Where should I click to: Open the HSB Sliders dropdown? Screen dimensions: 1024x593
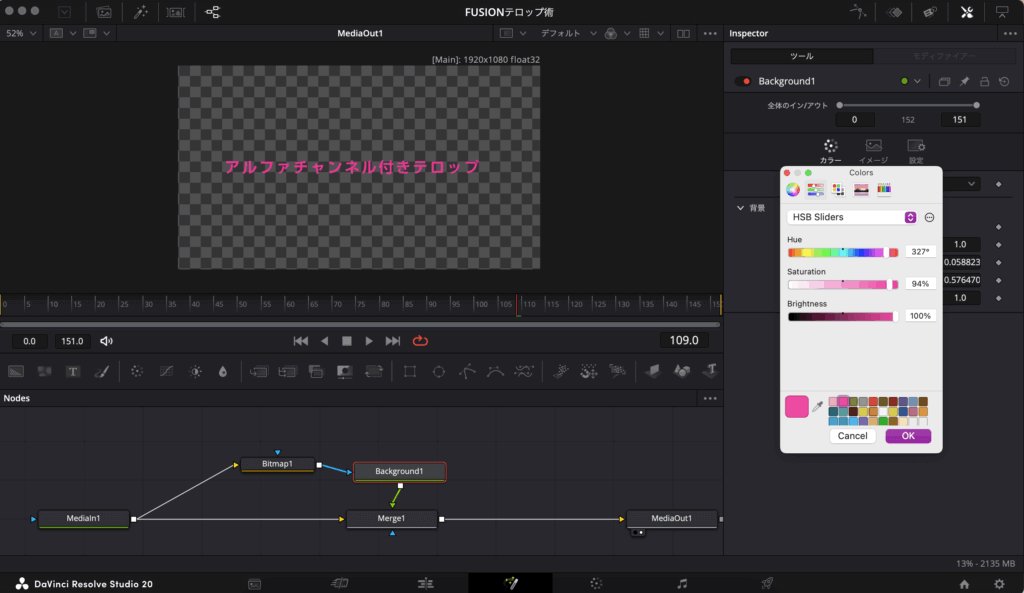[853, 217]
